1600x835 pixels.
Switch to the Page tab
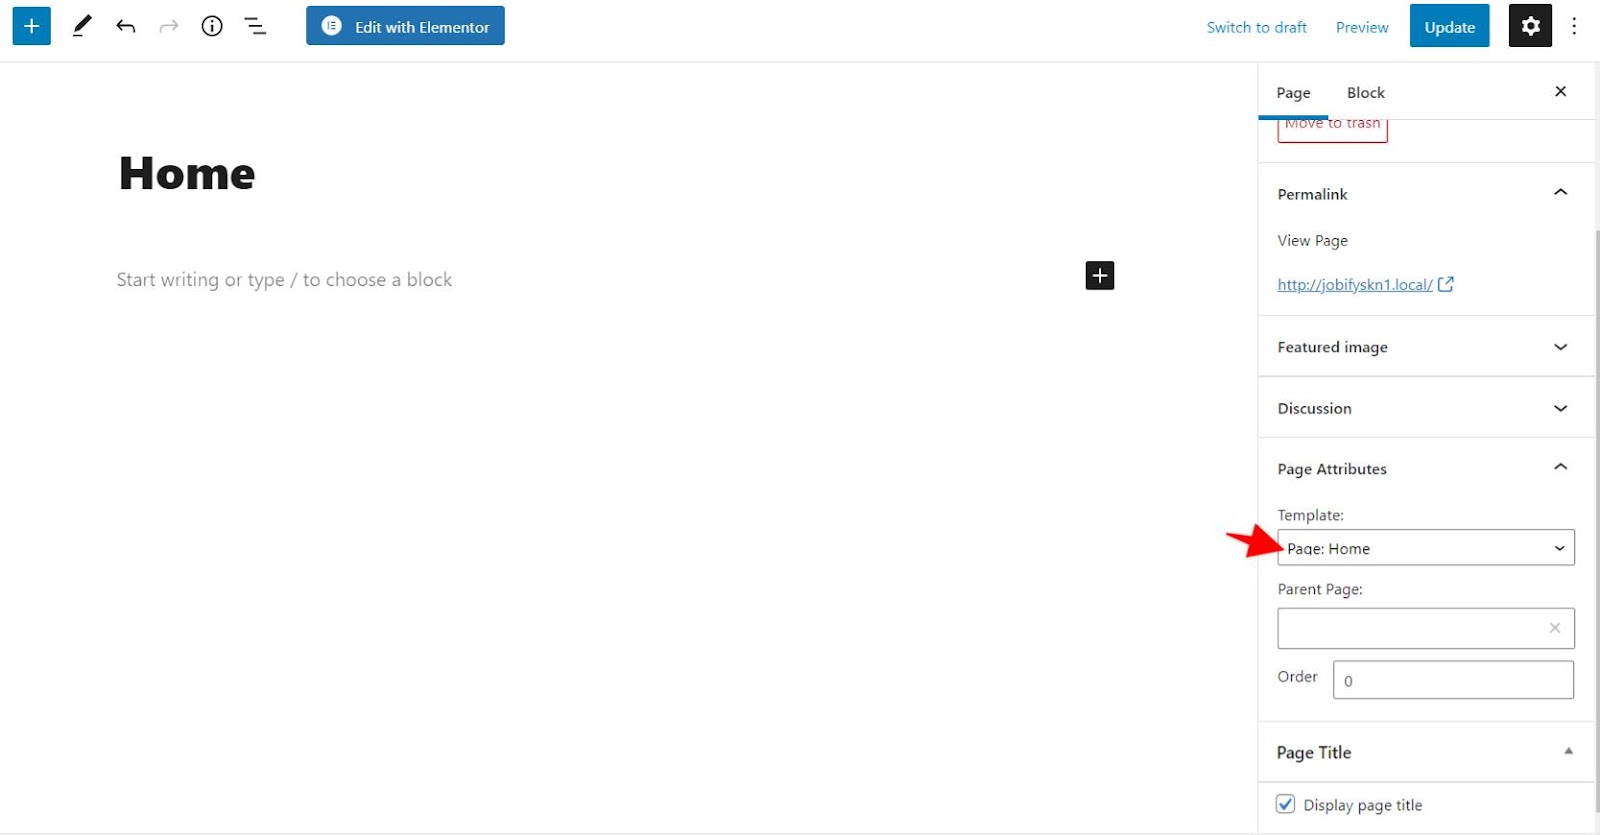pos(1293,93)
